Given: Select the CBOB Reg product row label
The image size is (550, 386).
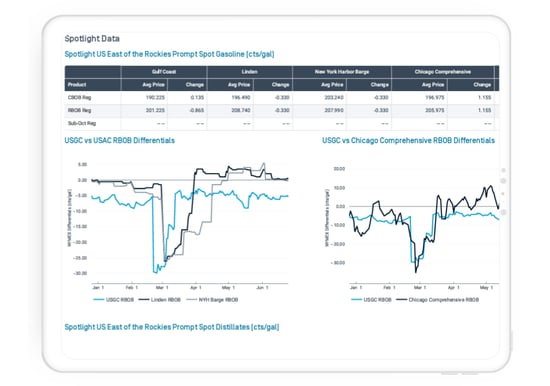Looking at the screenshot, I should click(79, 98).
